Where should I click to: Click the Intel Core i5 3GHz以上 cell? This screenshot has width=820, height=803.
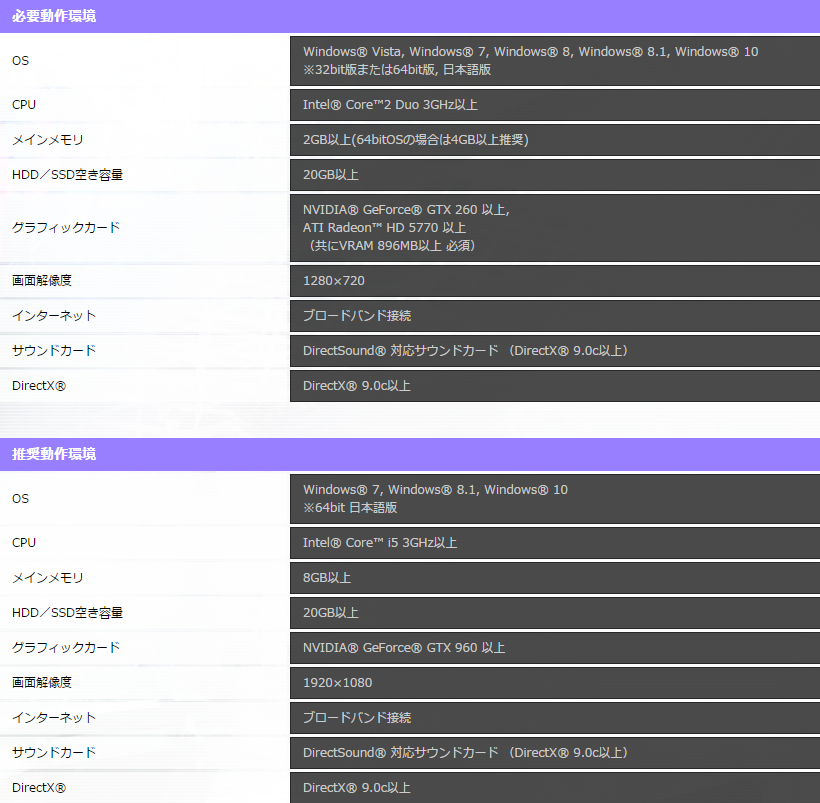pos(555,542)
